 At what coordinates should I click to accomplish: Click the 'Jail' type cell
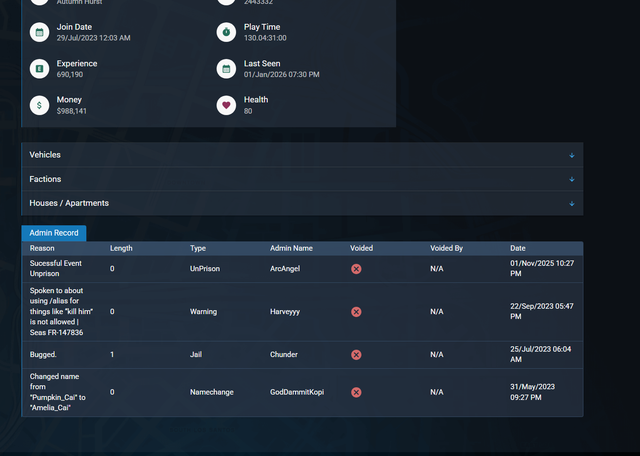pos(196,354)
